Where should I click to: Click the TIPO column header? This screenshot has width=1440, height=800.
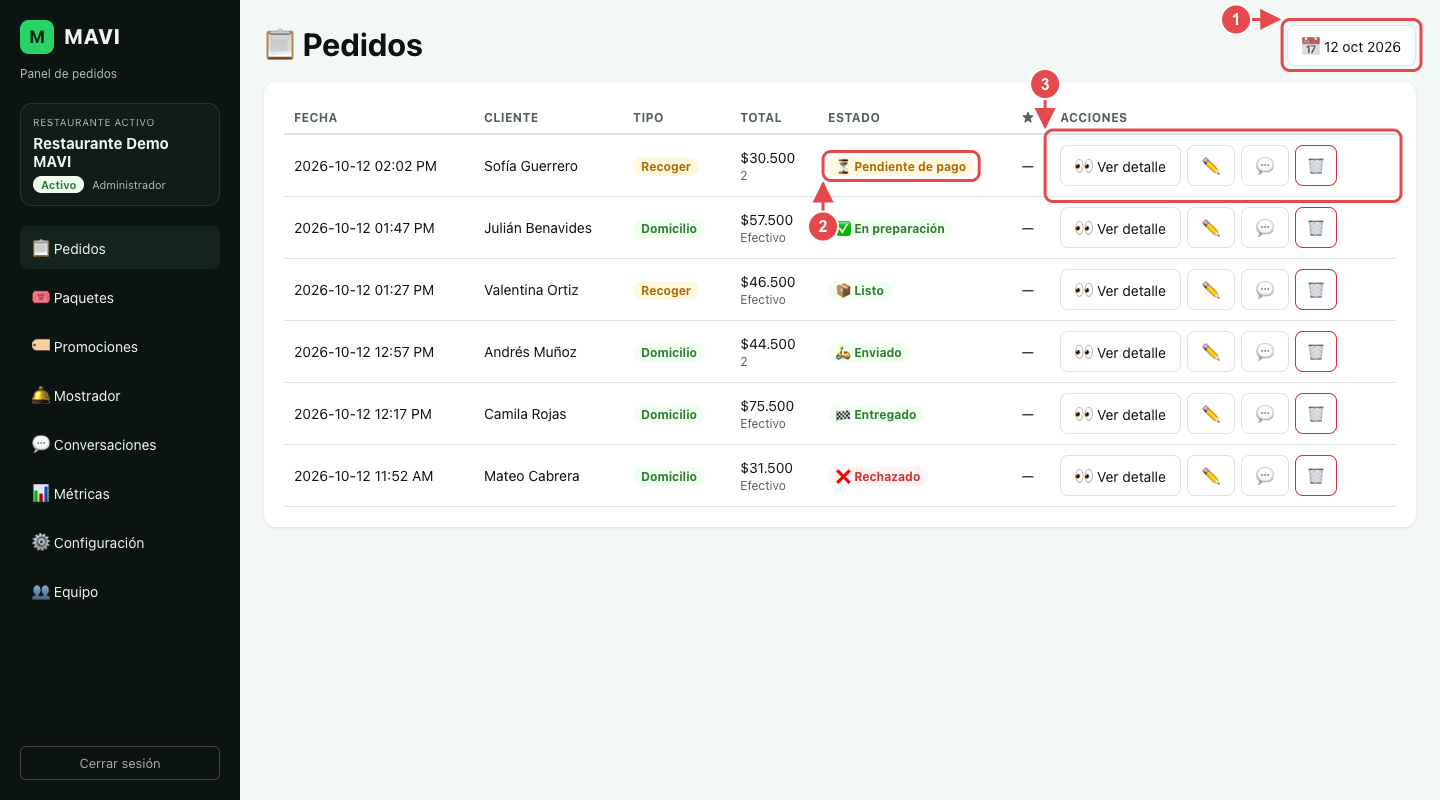(x=648, y=117)
